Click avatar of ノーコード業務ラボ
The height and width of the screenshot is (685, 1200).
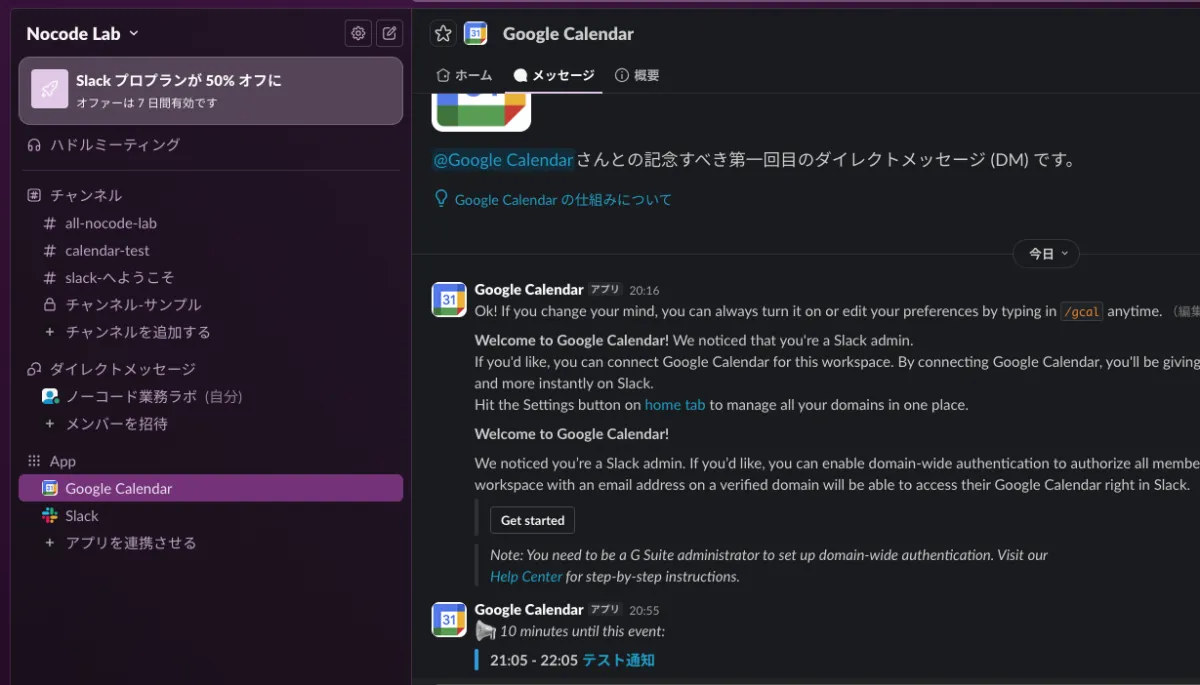(50, 396)
